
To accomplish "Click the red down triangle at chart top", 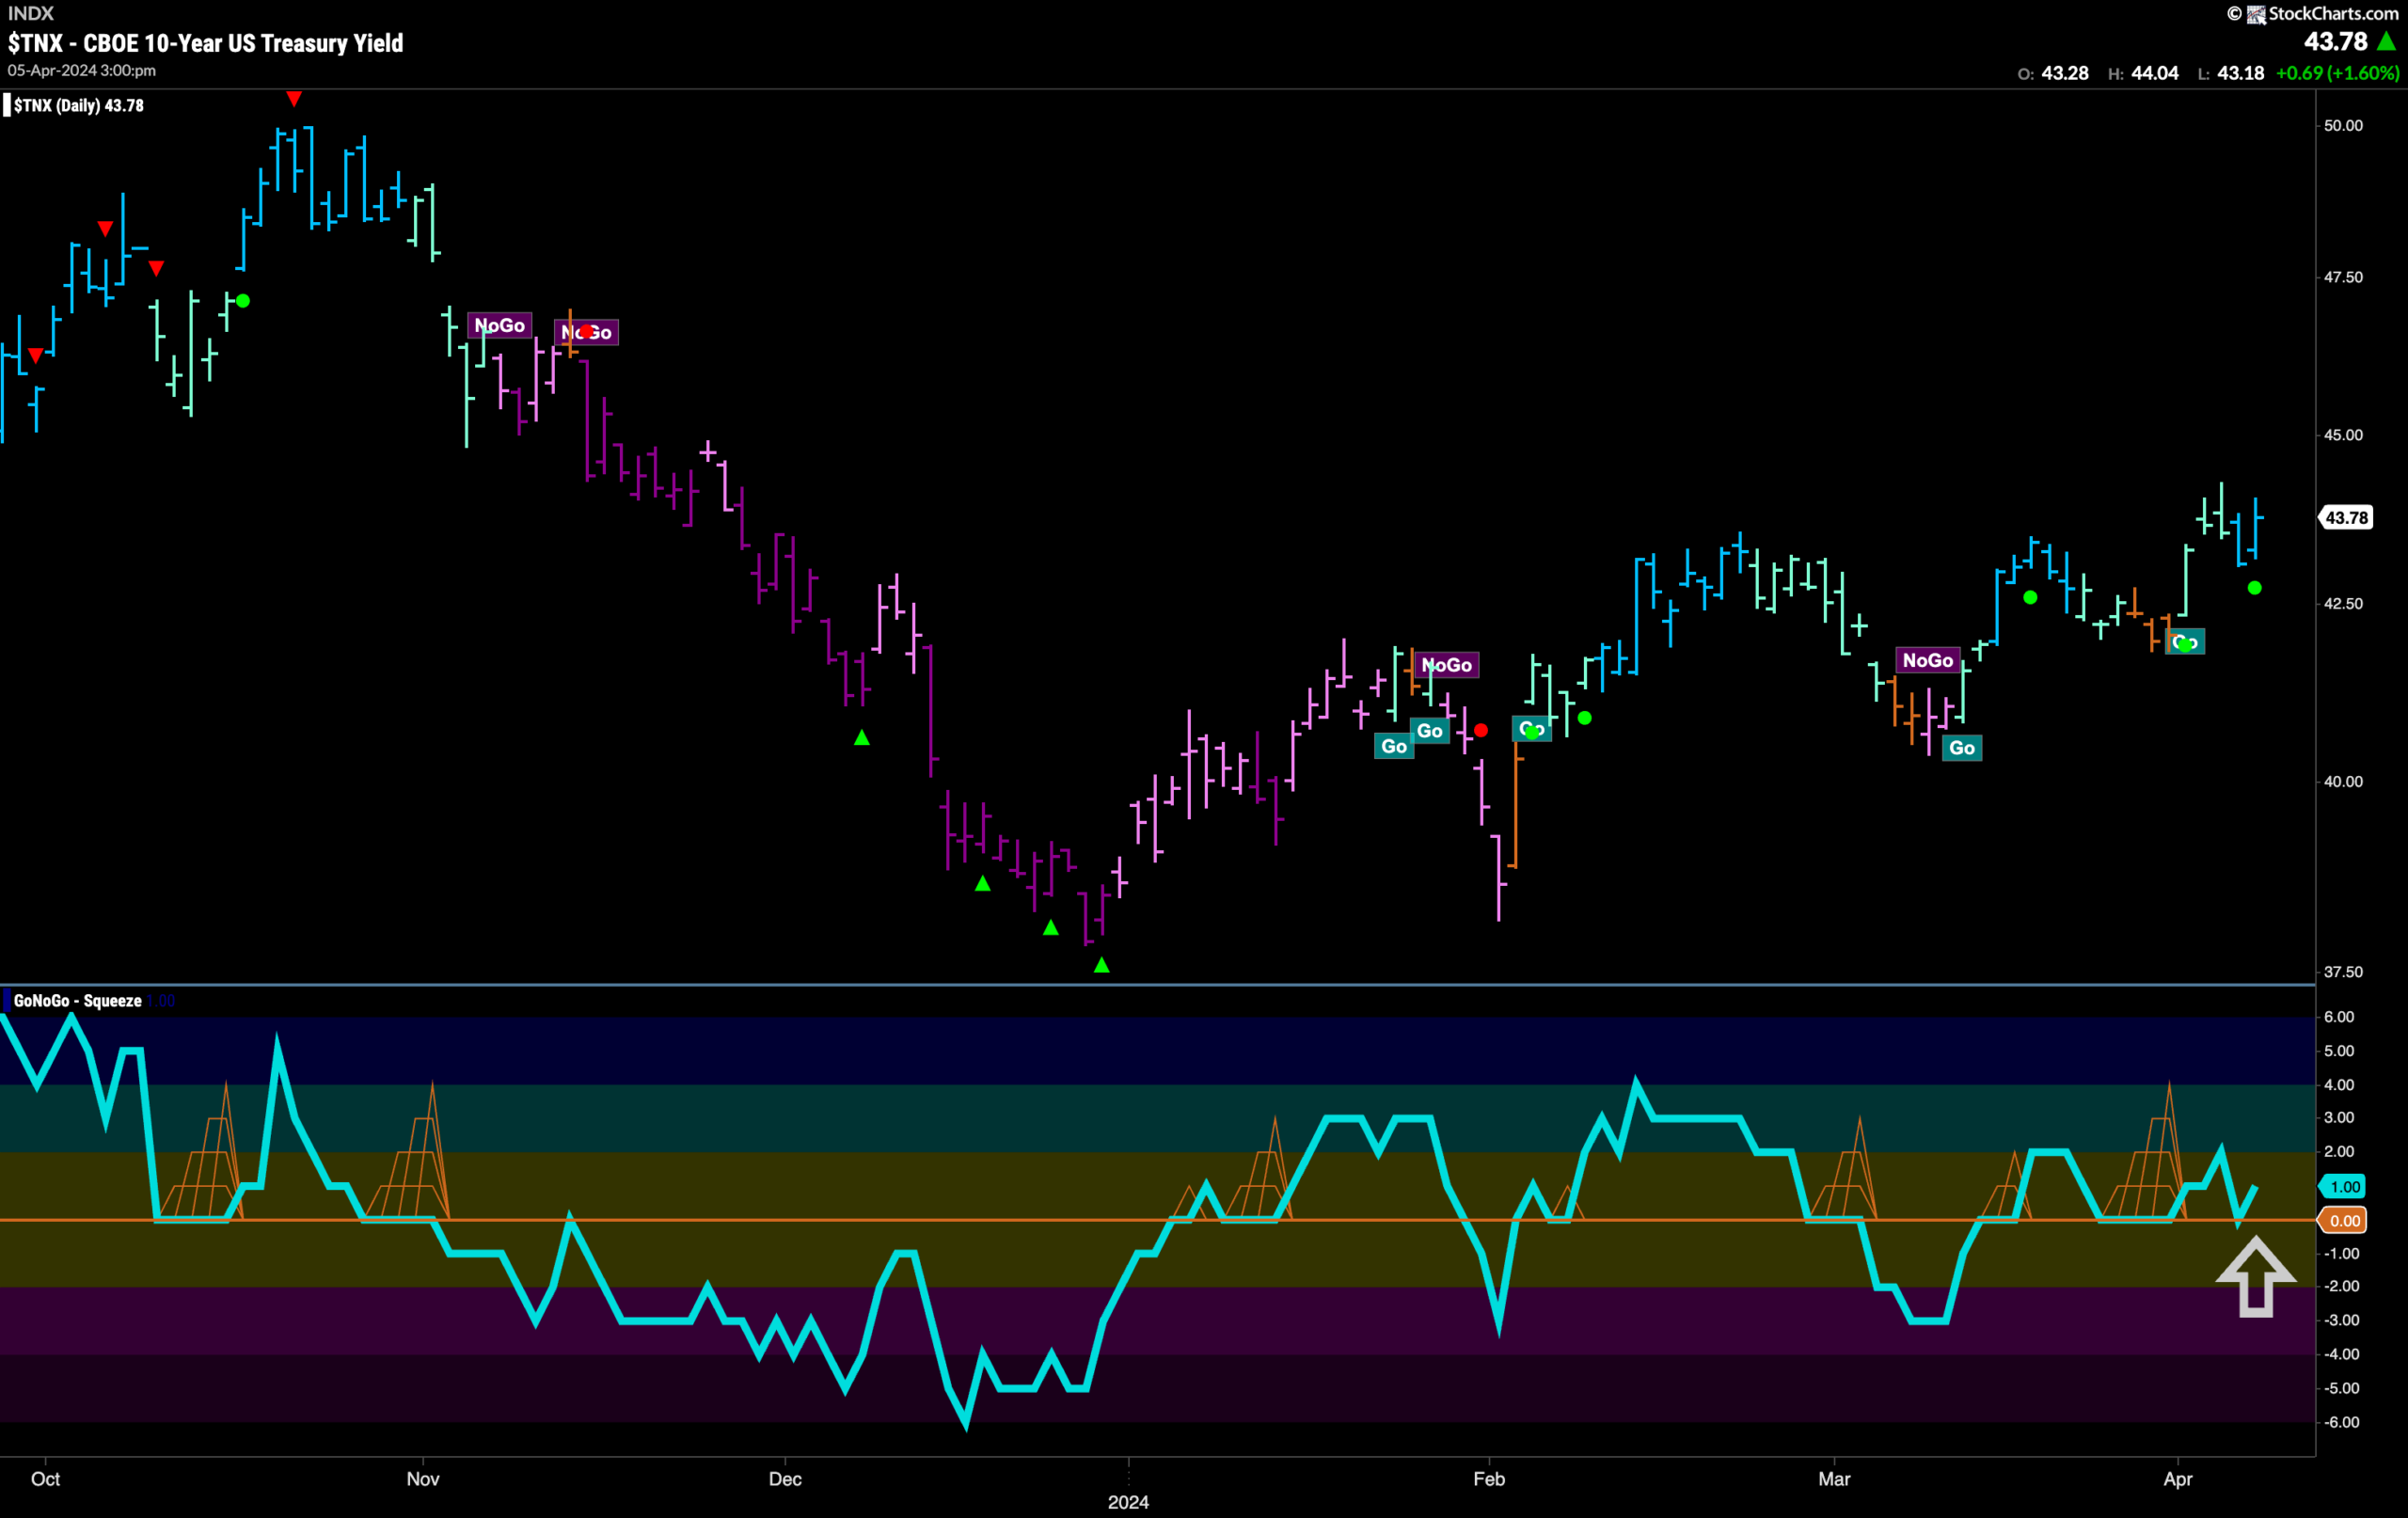I will tap(294, 98).
